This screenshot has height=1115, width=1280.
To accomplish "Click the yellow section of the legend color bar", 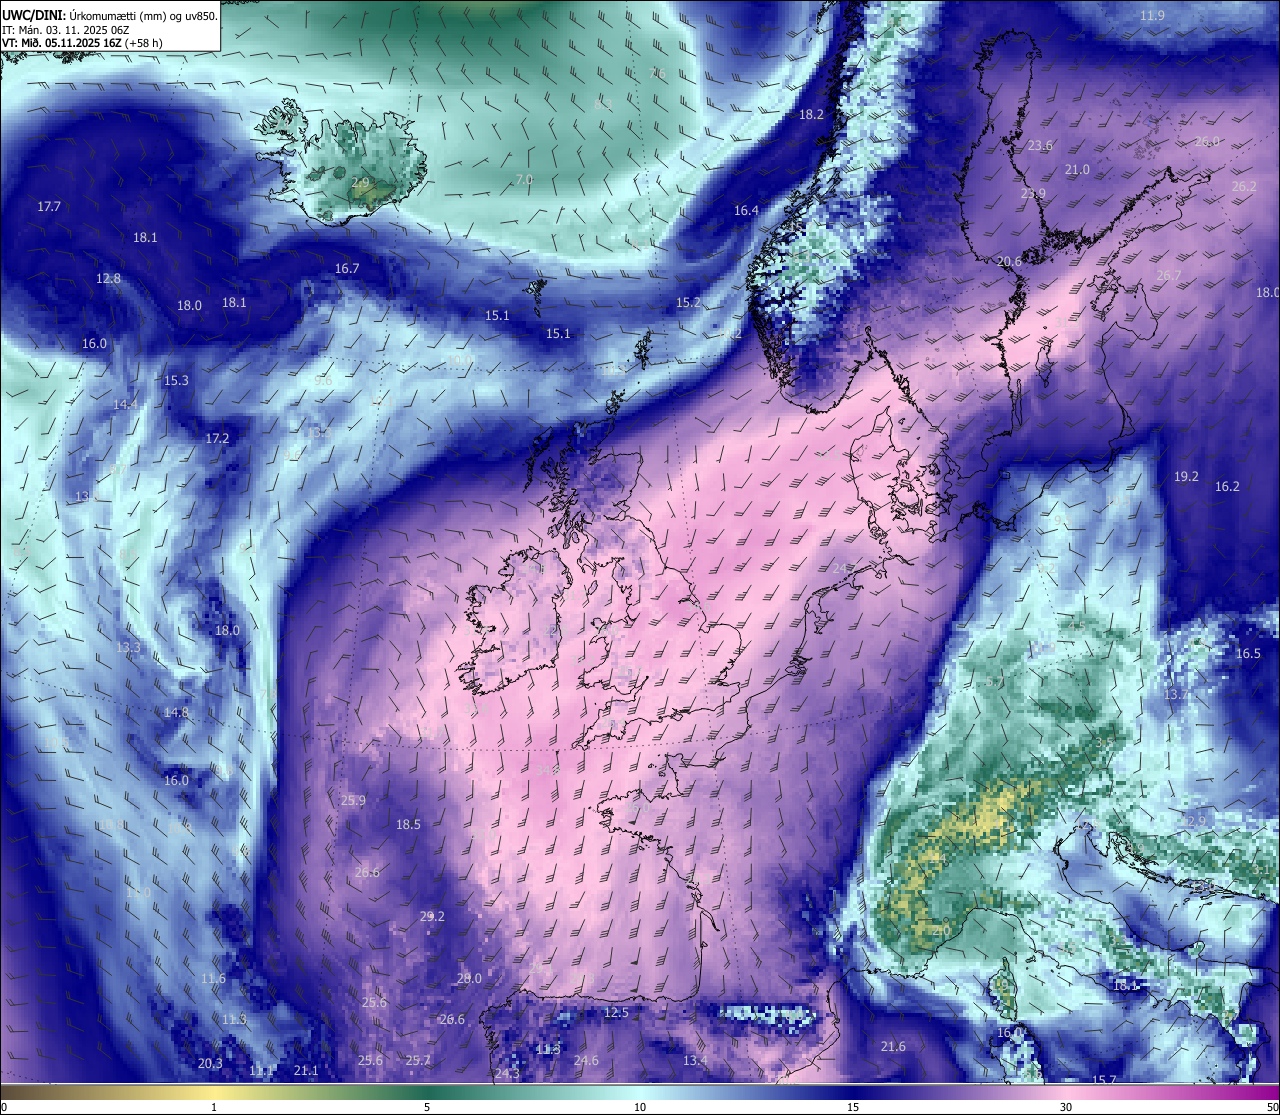I will 215,1091.
